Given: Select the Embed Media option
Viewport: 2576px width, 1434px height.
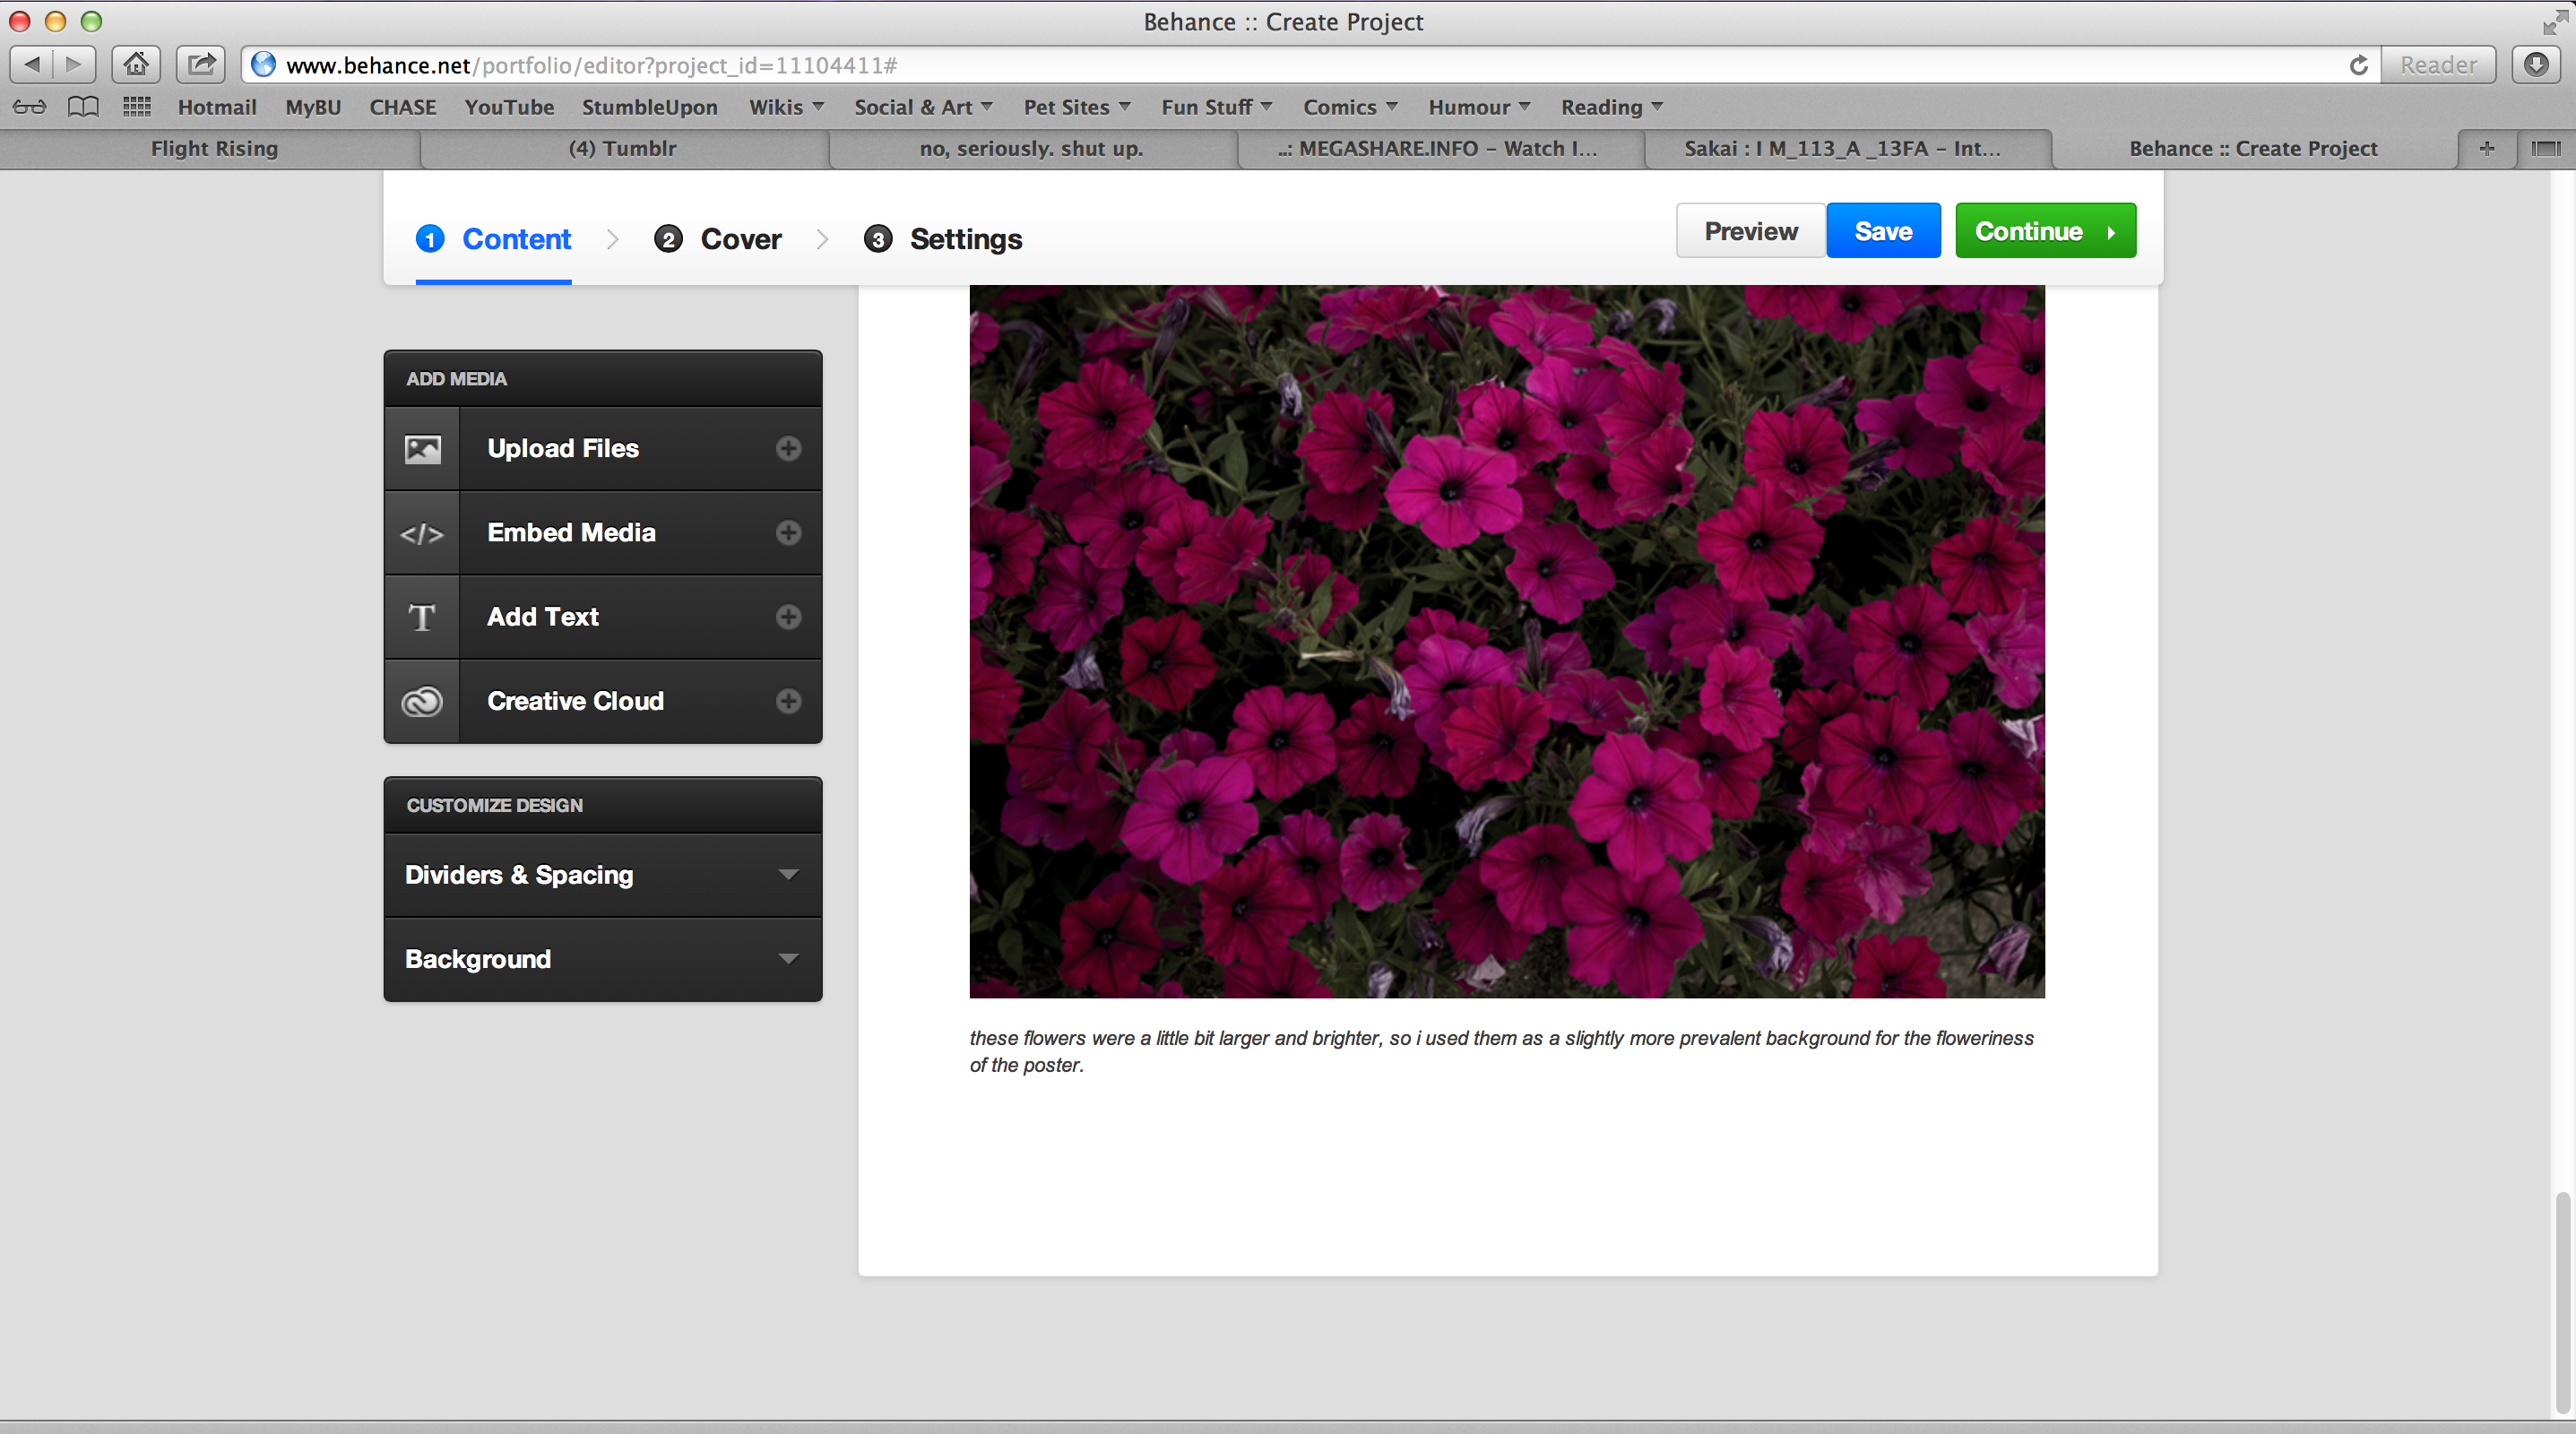Looking at the screenshot, I should (603, 532).
